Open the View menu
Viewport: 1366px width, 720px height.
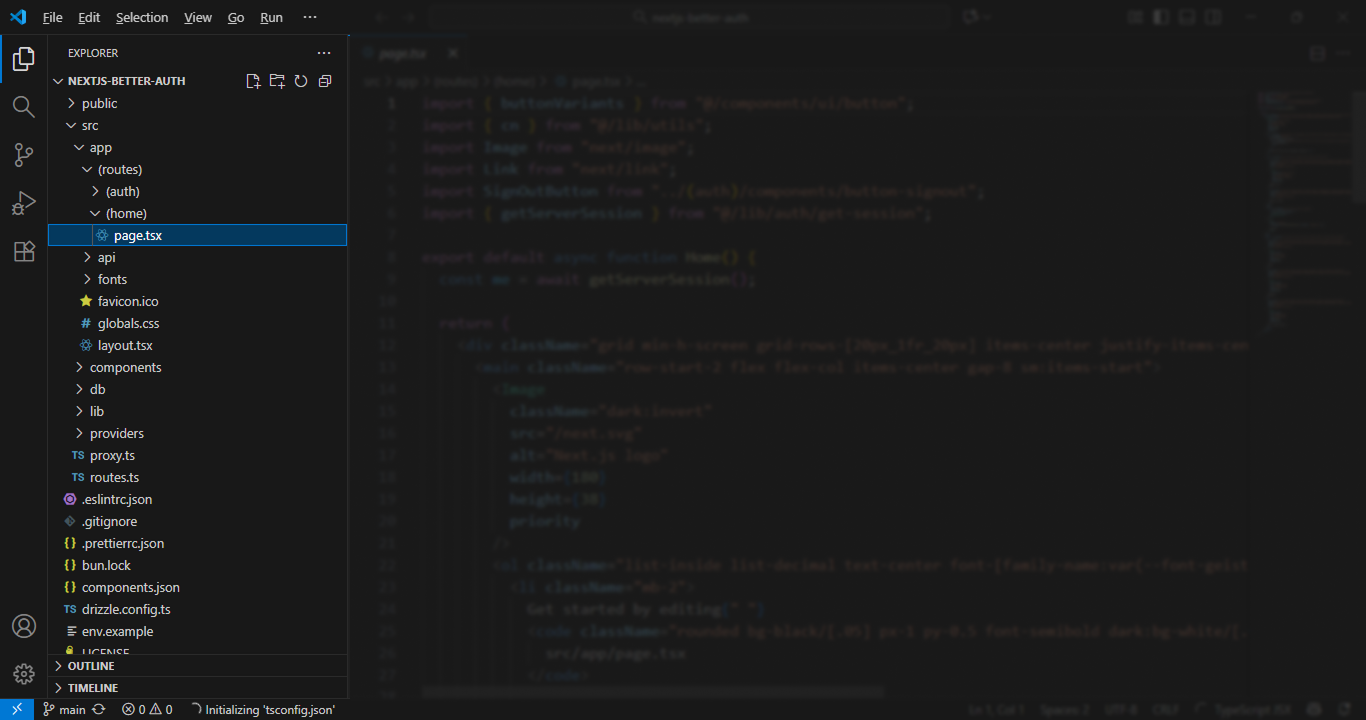pyautogui.click(x=198, y=17)
